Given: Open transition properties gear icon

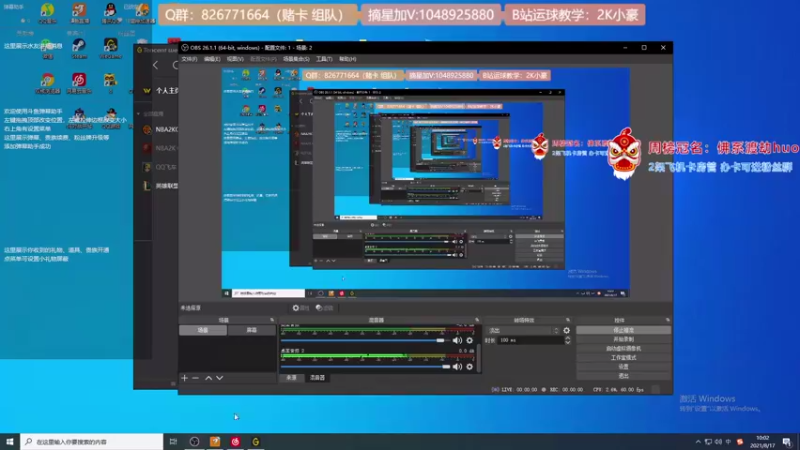Looking at the screenshot, I should point(566,331).
